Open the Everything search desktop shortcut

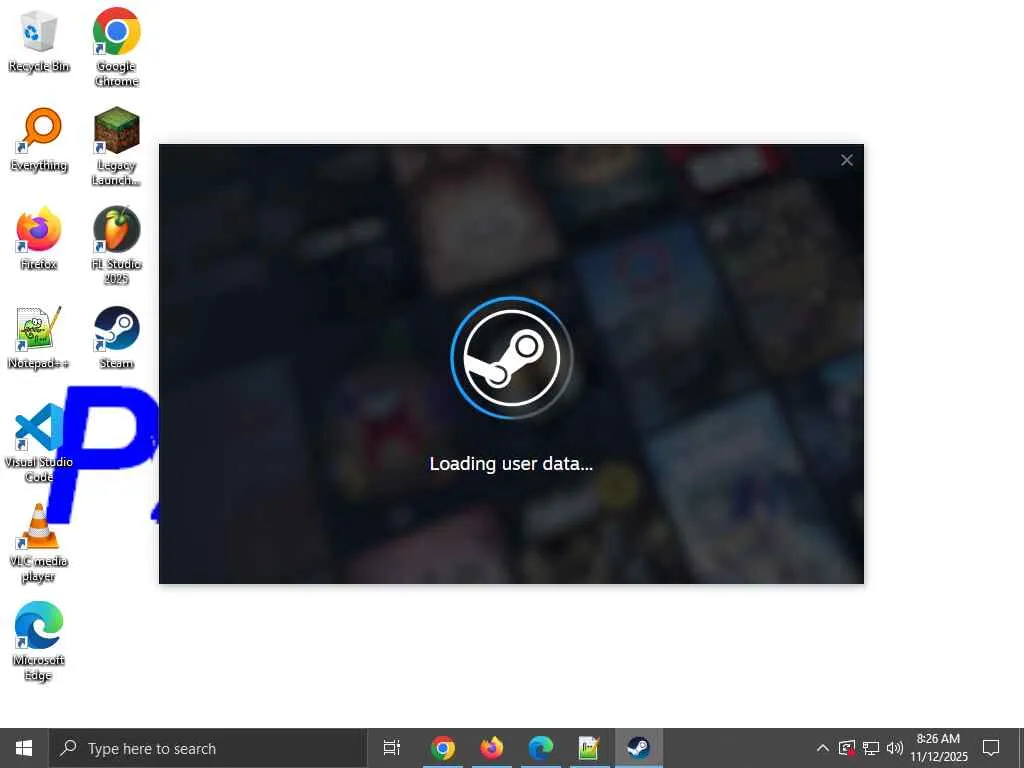click(39, 140)
